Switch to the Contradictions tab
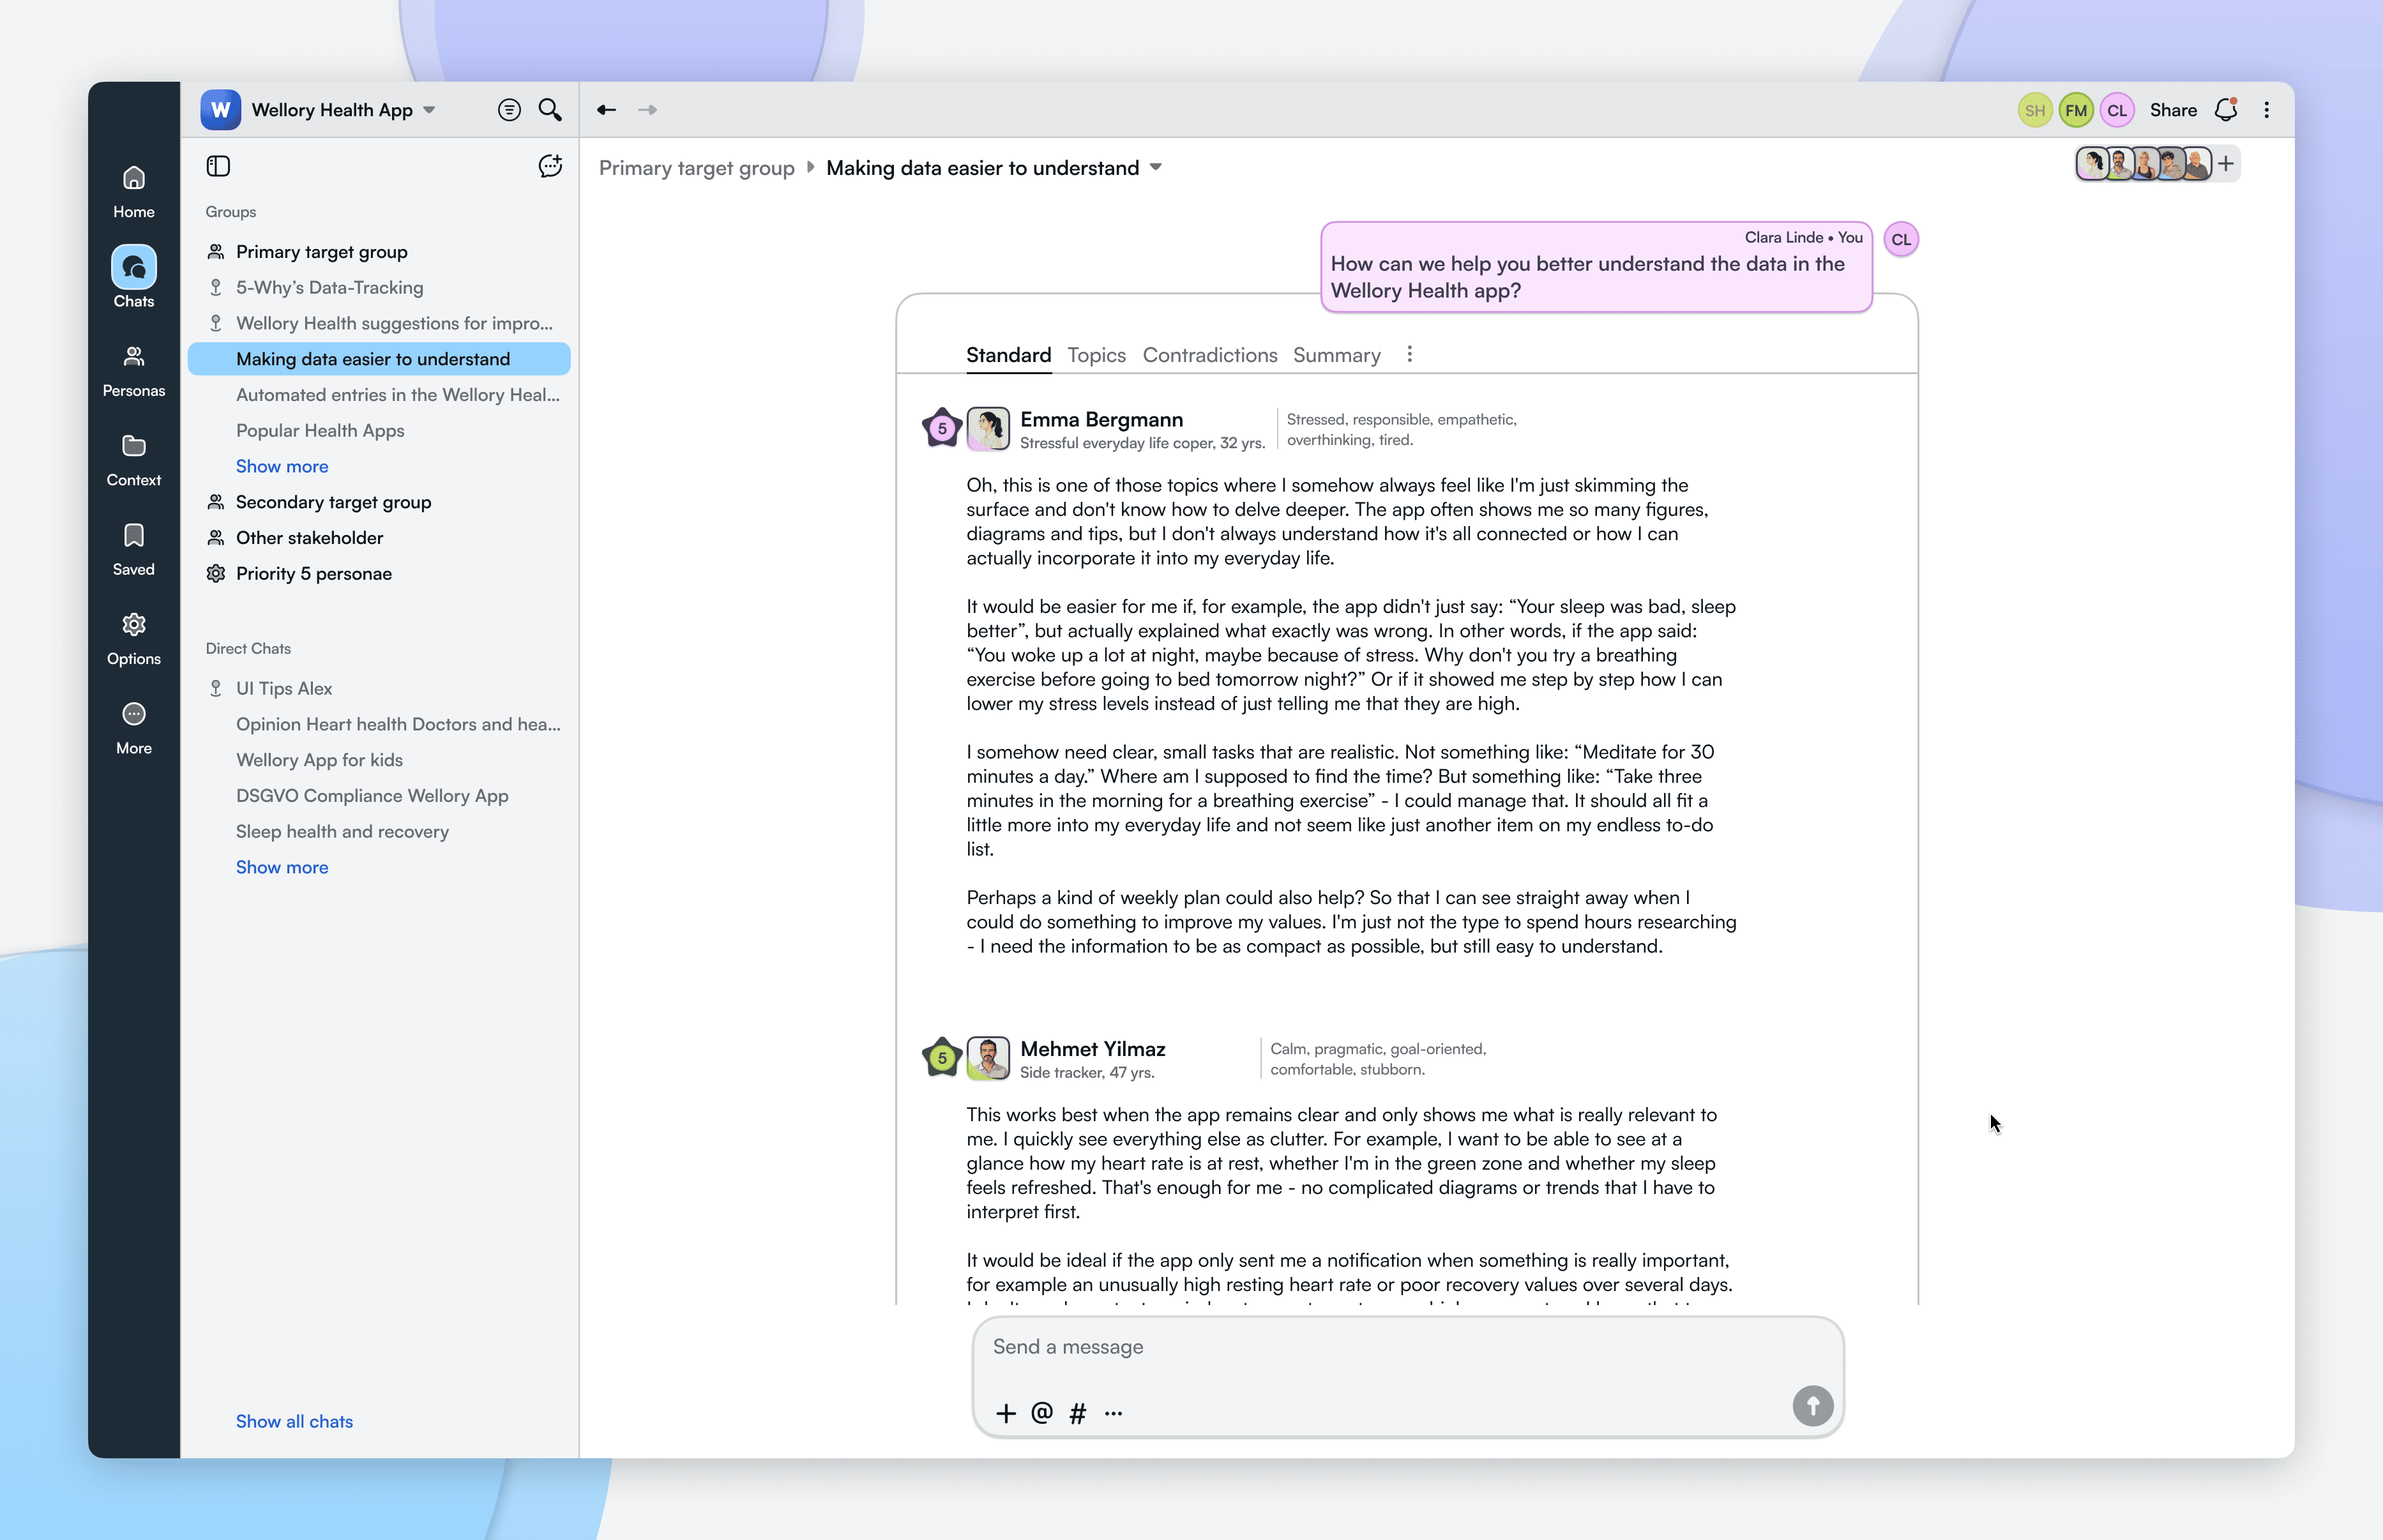This screenshot has height=1540, width=2383. pyautogui.click(x=1210, y=355)
